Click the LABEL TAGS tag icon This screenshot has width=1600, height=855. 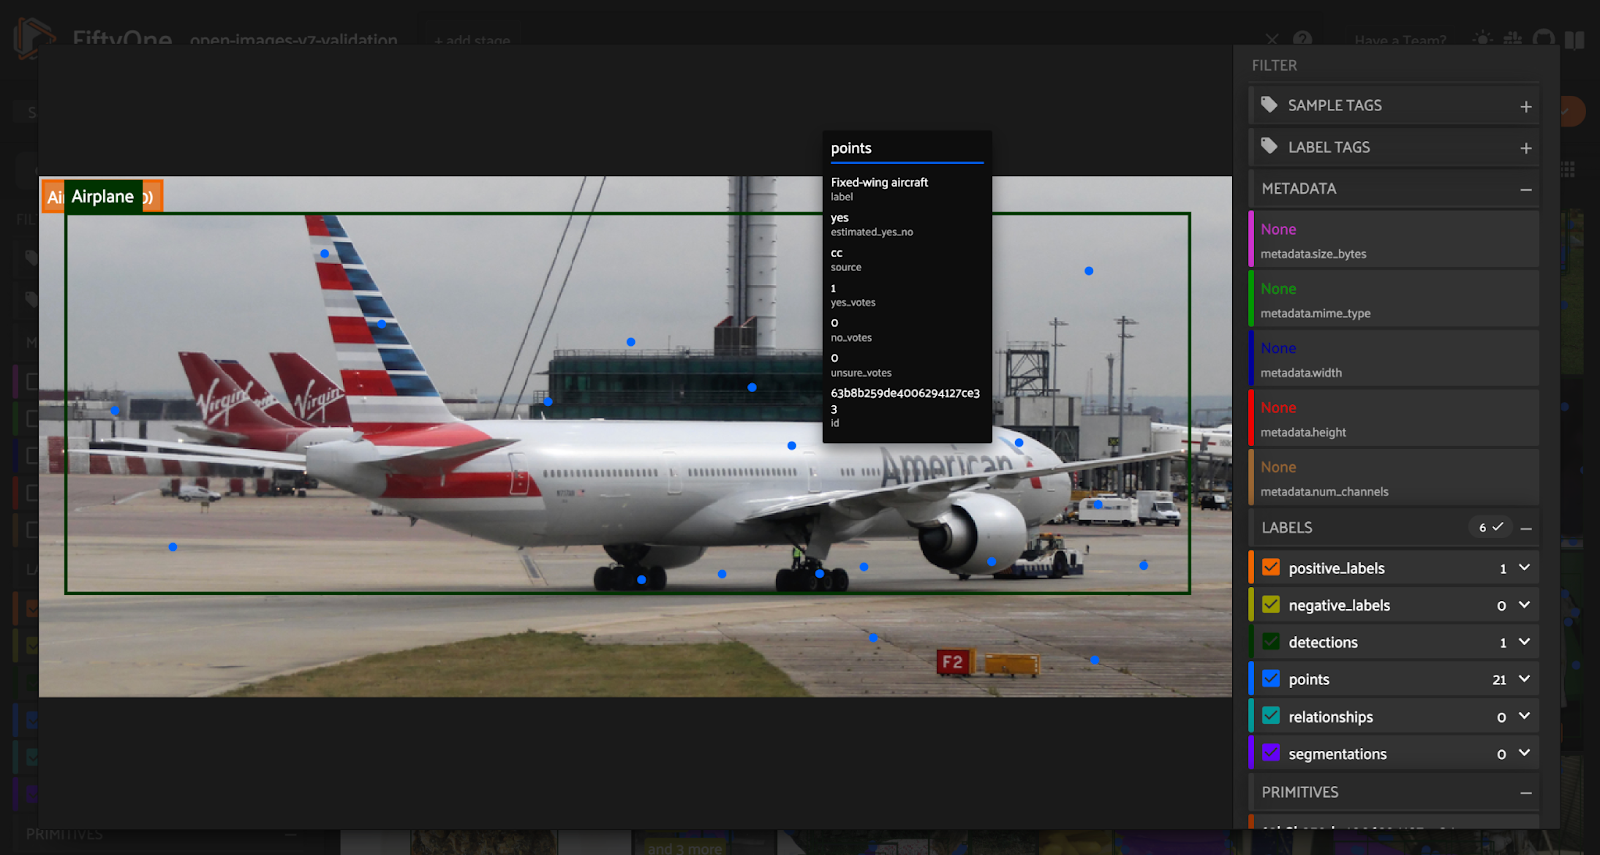1269,146
